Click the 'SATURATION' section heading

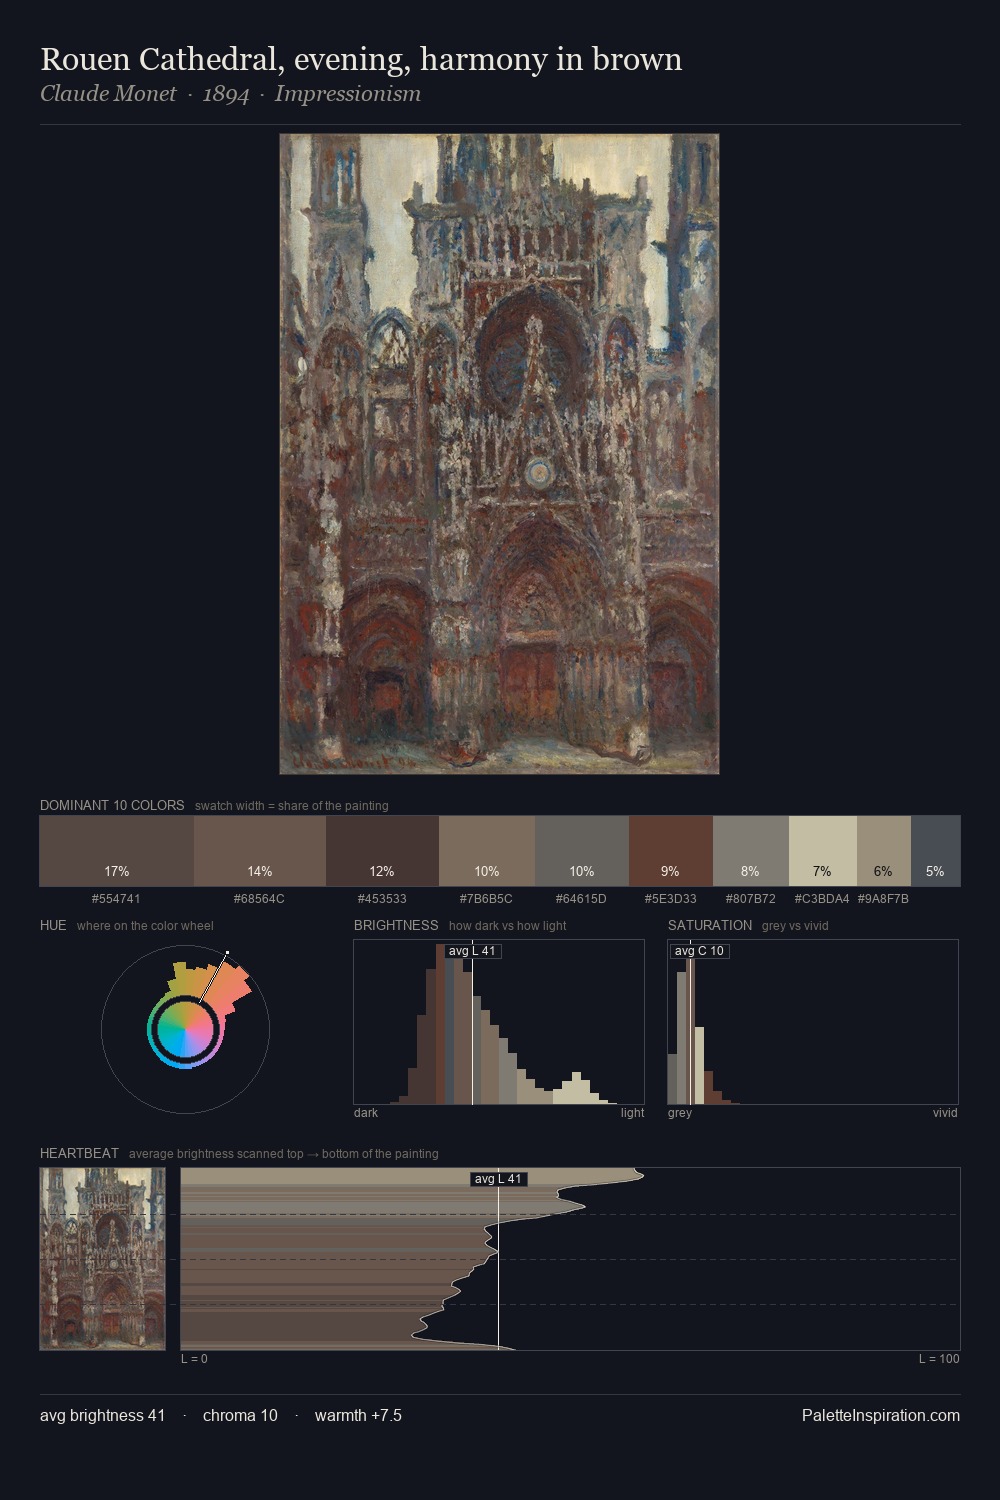pos(710,925)
